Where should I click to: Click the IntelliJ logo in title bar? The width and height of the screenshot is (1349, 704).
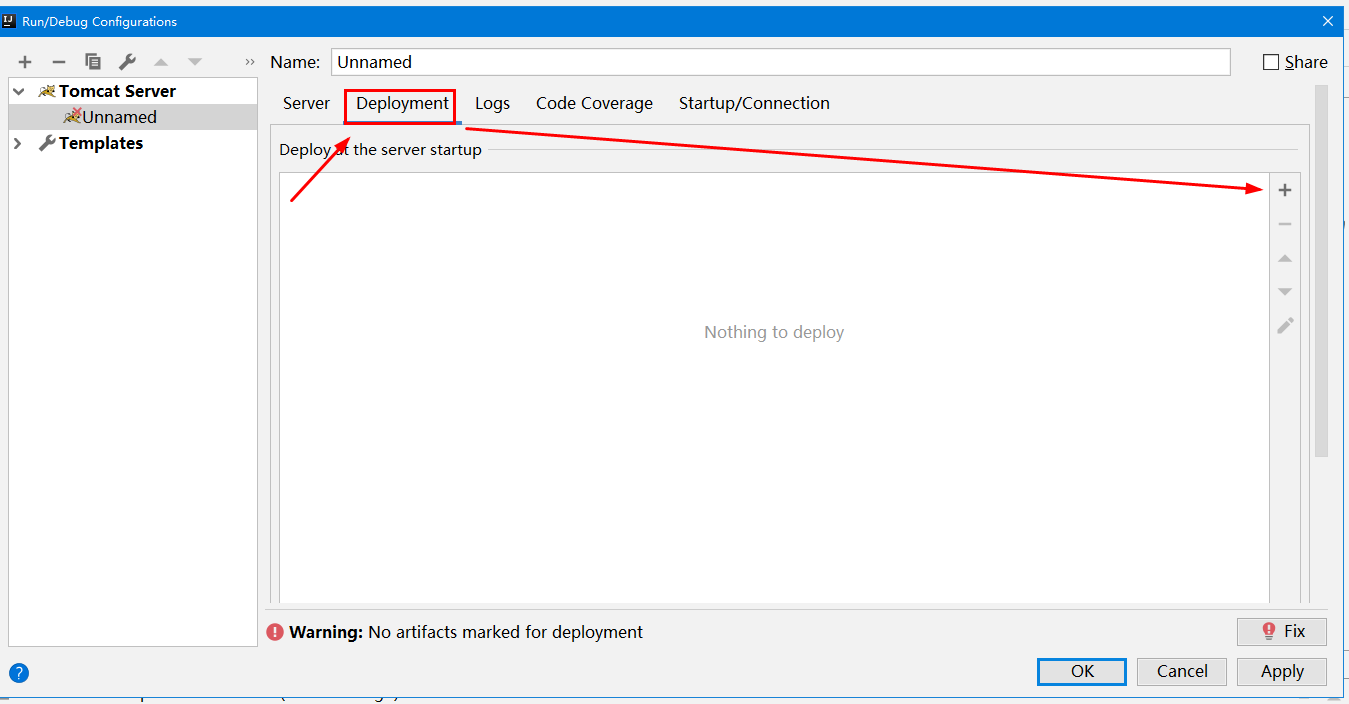[9, 20]
